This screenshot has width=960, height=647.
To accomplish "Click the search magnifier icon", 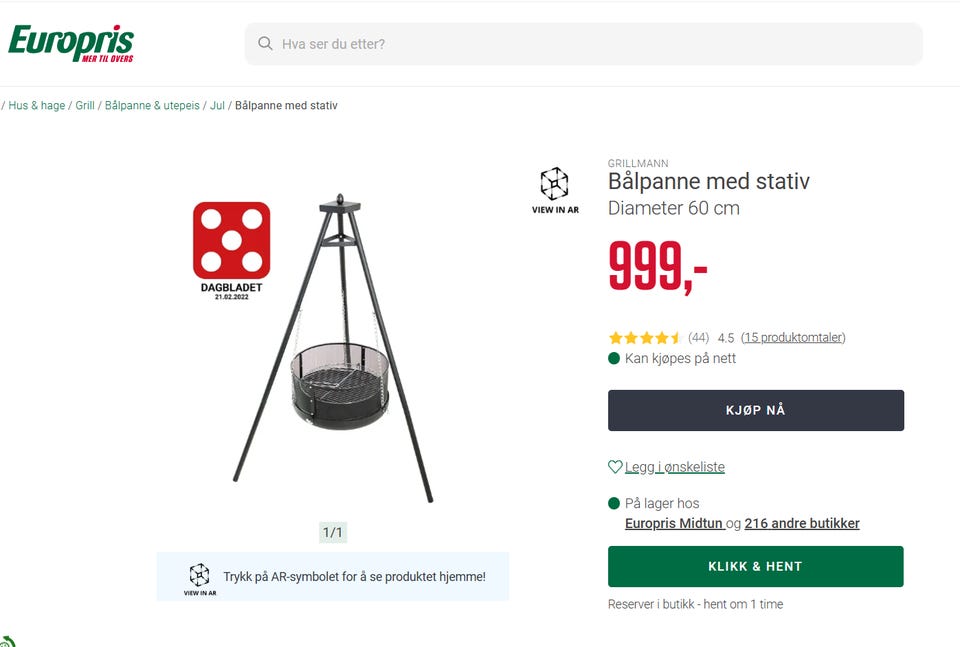I will (x=265, y=44).
